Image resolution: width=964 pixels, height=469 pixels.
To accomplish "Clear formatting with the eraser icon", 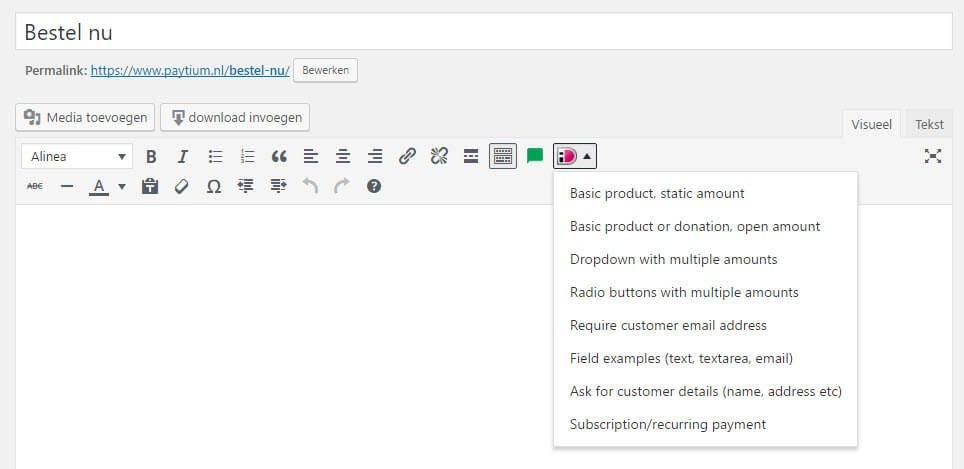I will (x=181, y=186).
